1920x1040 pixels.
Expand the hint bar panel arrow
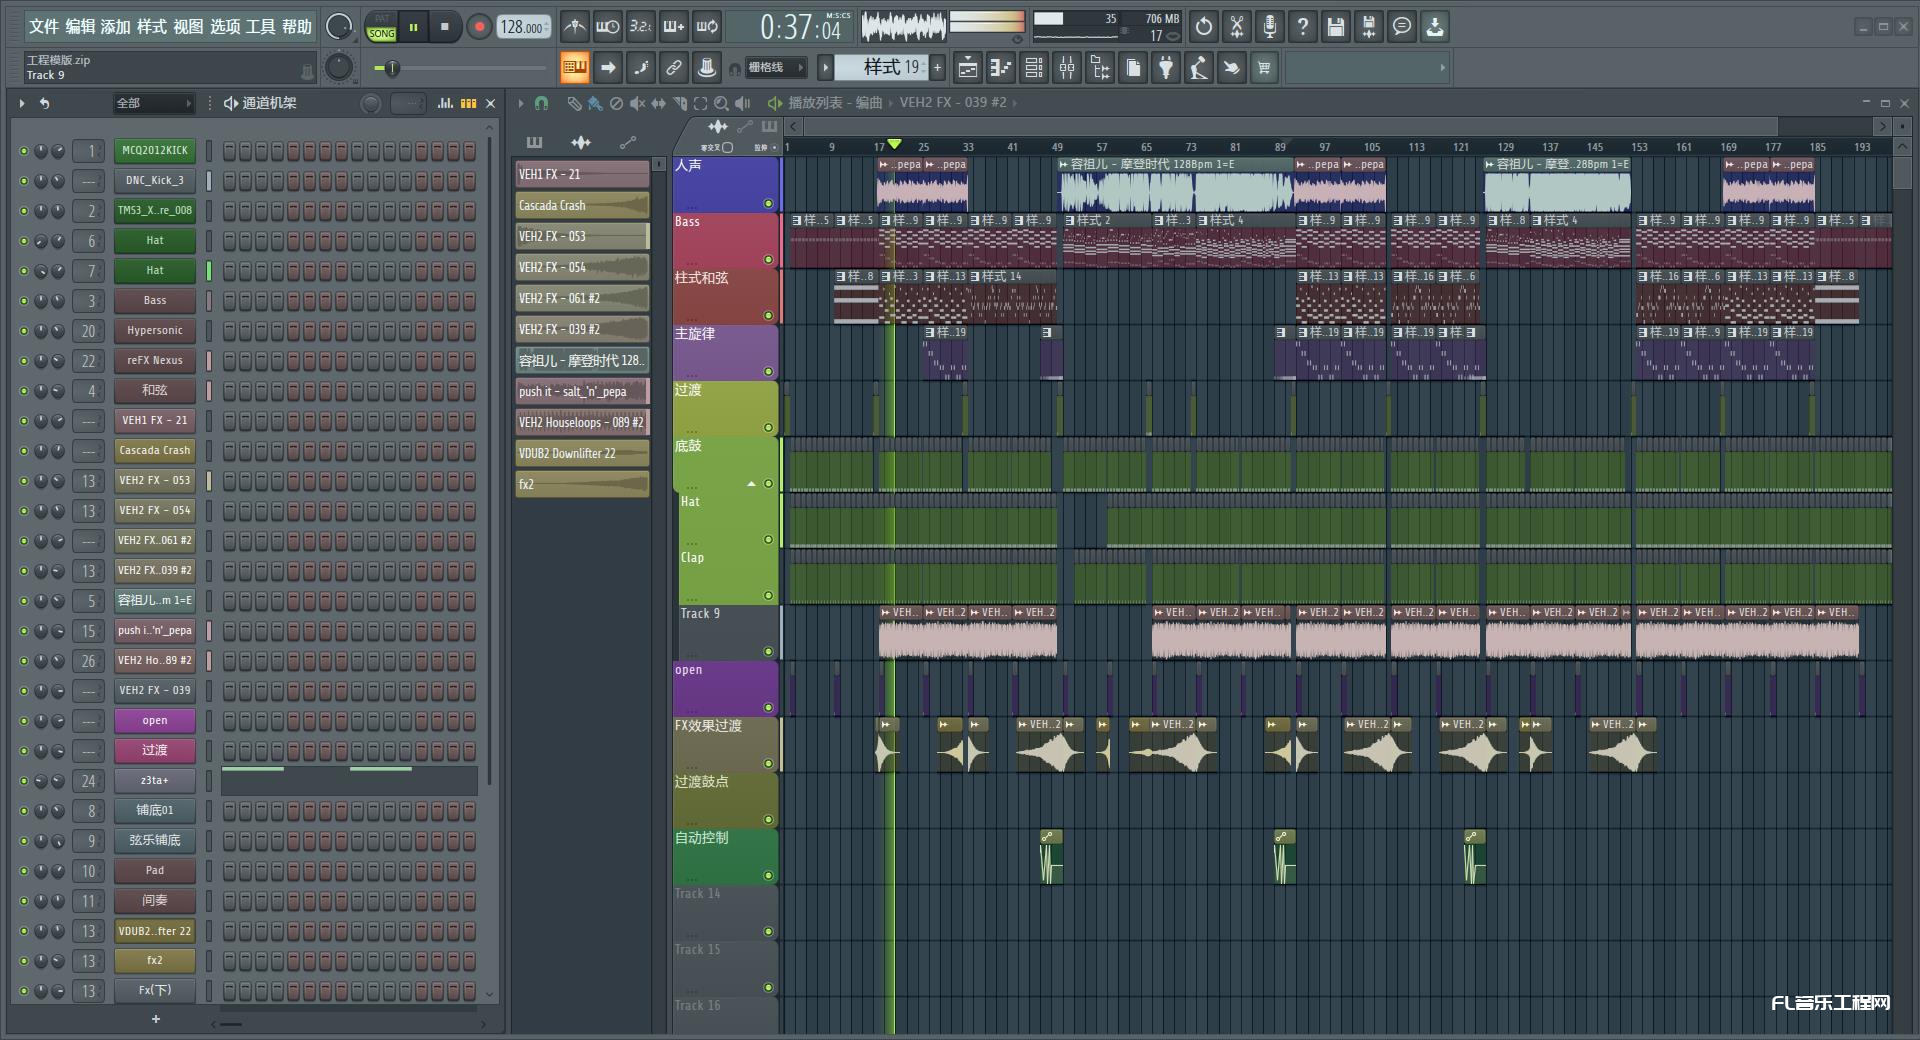1442,68
